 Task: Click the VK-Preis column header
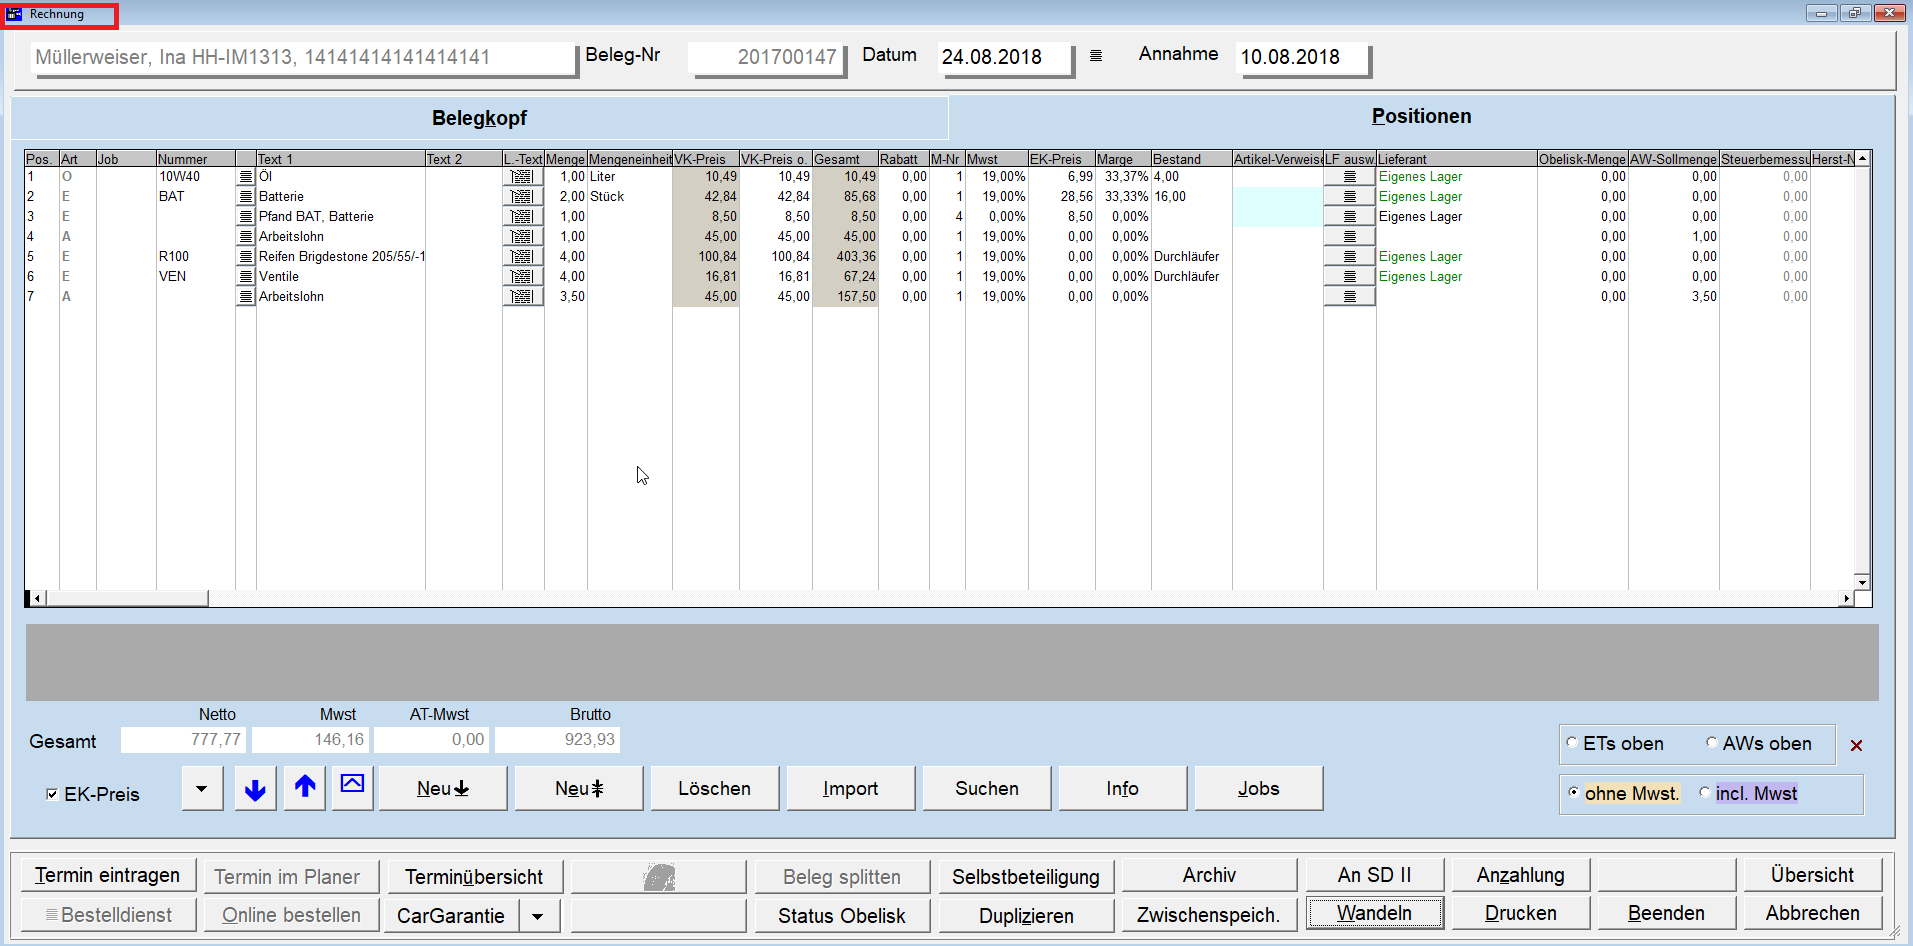pyautogui.click(x=705, y=159)
